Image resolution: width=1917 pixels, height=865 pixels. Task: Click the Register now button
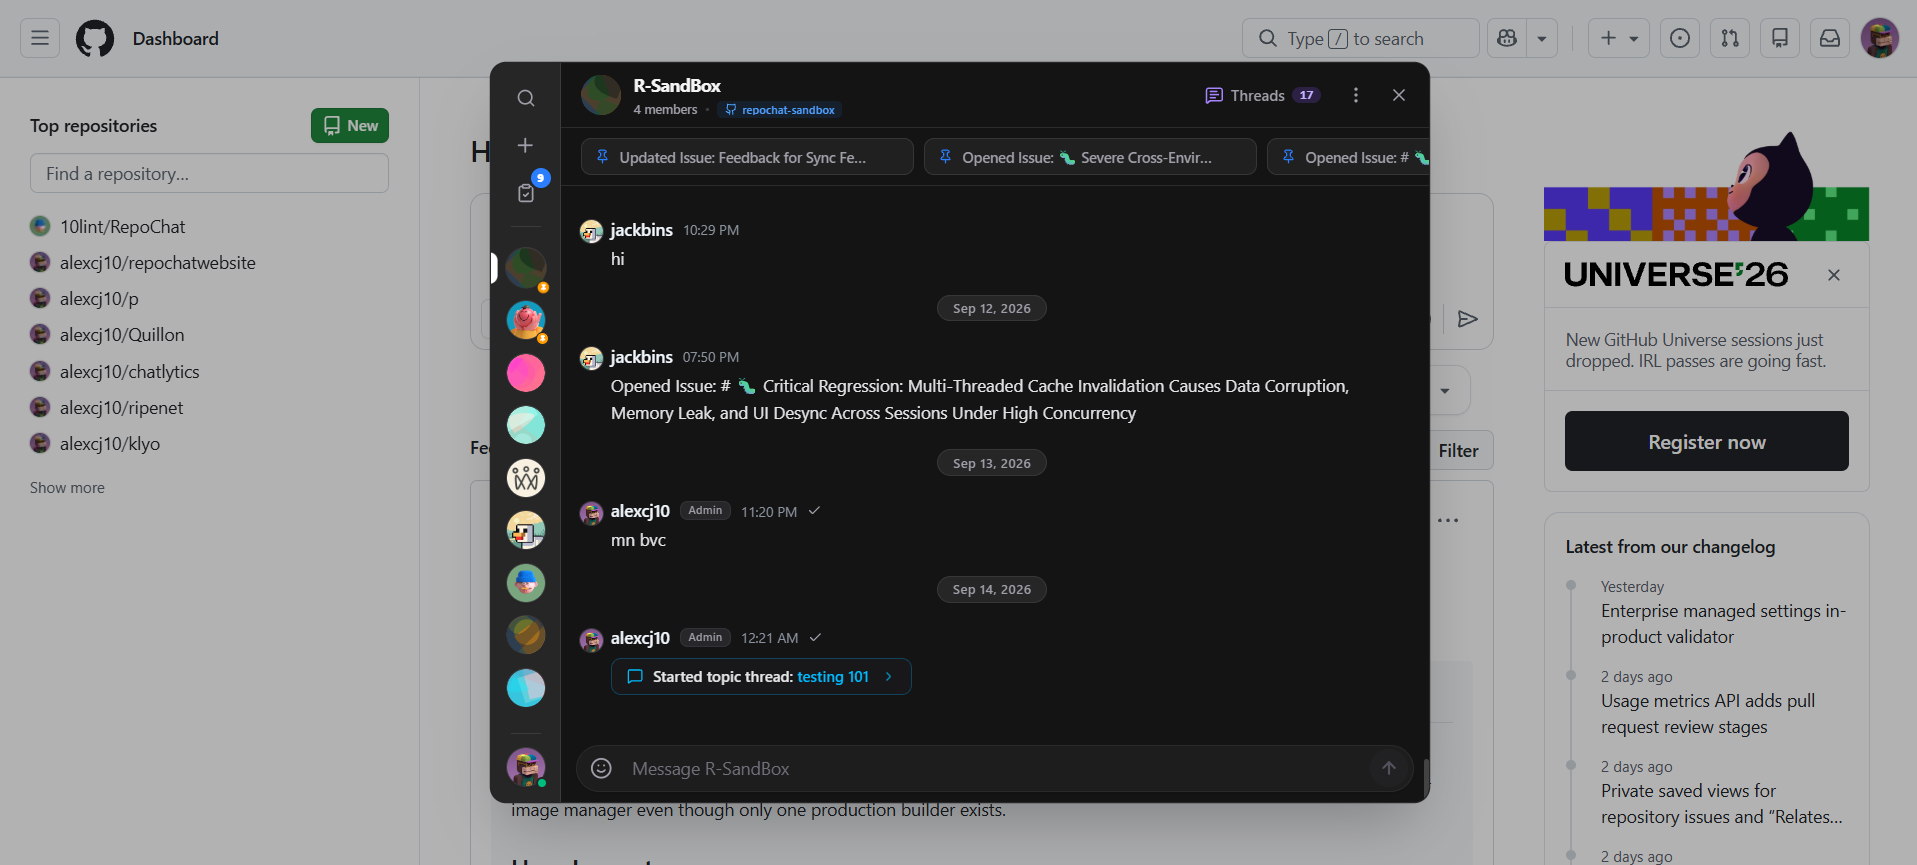[x=1707, y=441]
